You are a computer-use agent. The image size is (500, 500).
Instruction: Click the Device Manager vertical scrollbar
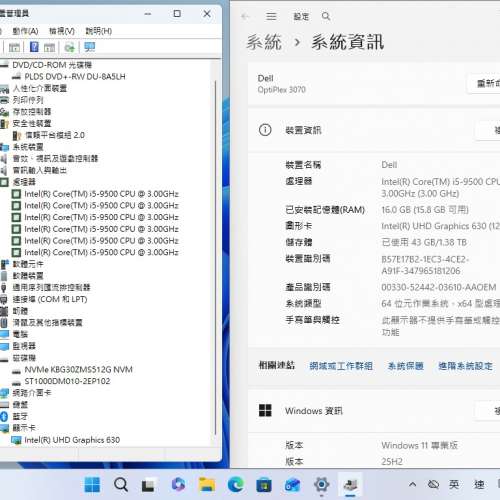click(216, 257)
